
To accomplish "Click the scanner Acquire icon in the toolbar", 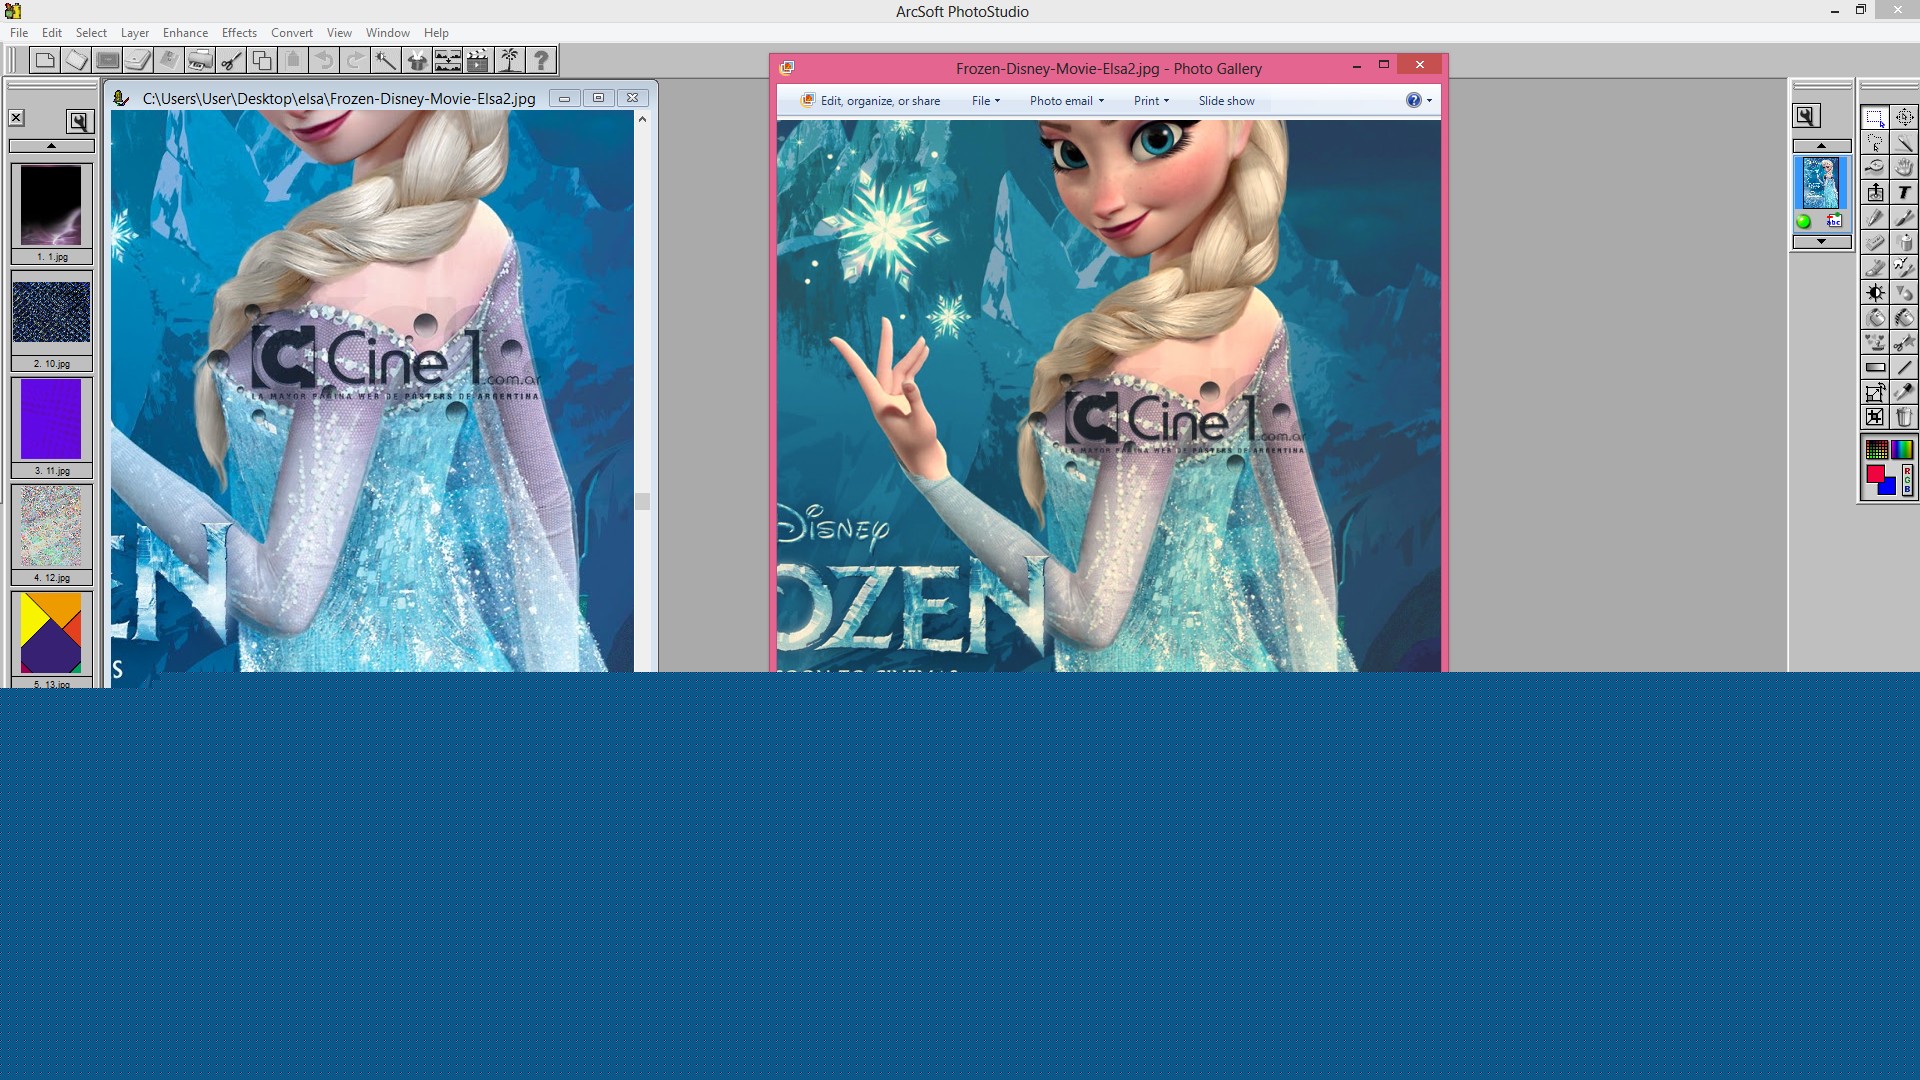I will point(138,60).
